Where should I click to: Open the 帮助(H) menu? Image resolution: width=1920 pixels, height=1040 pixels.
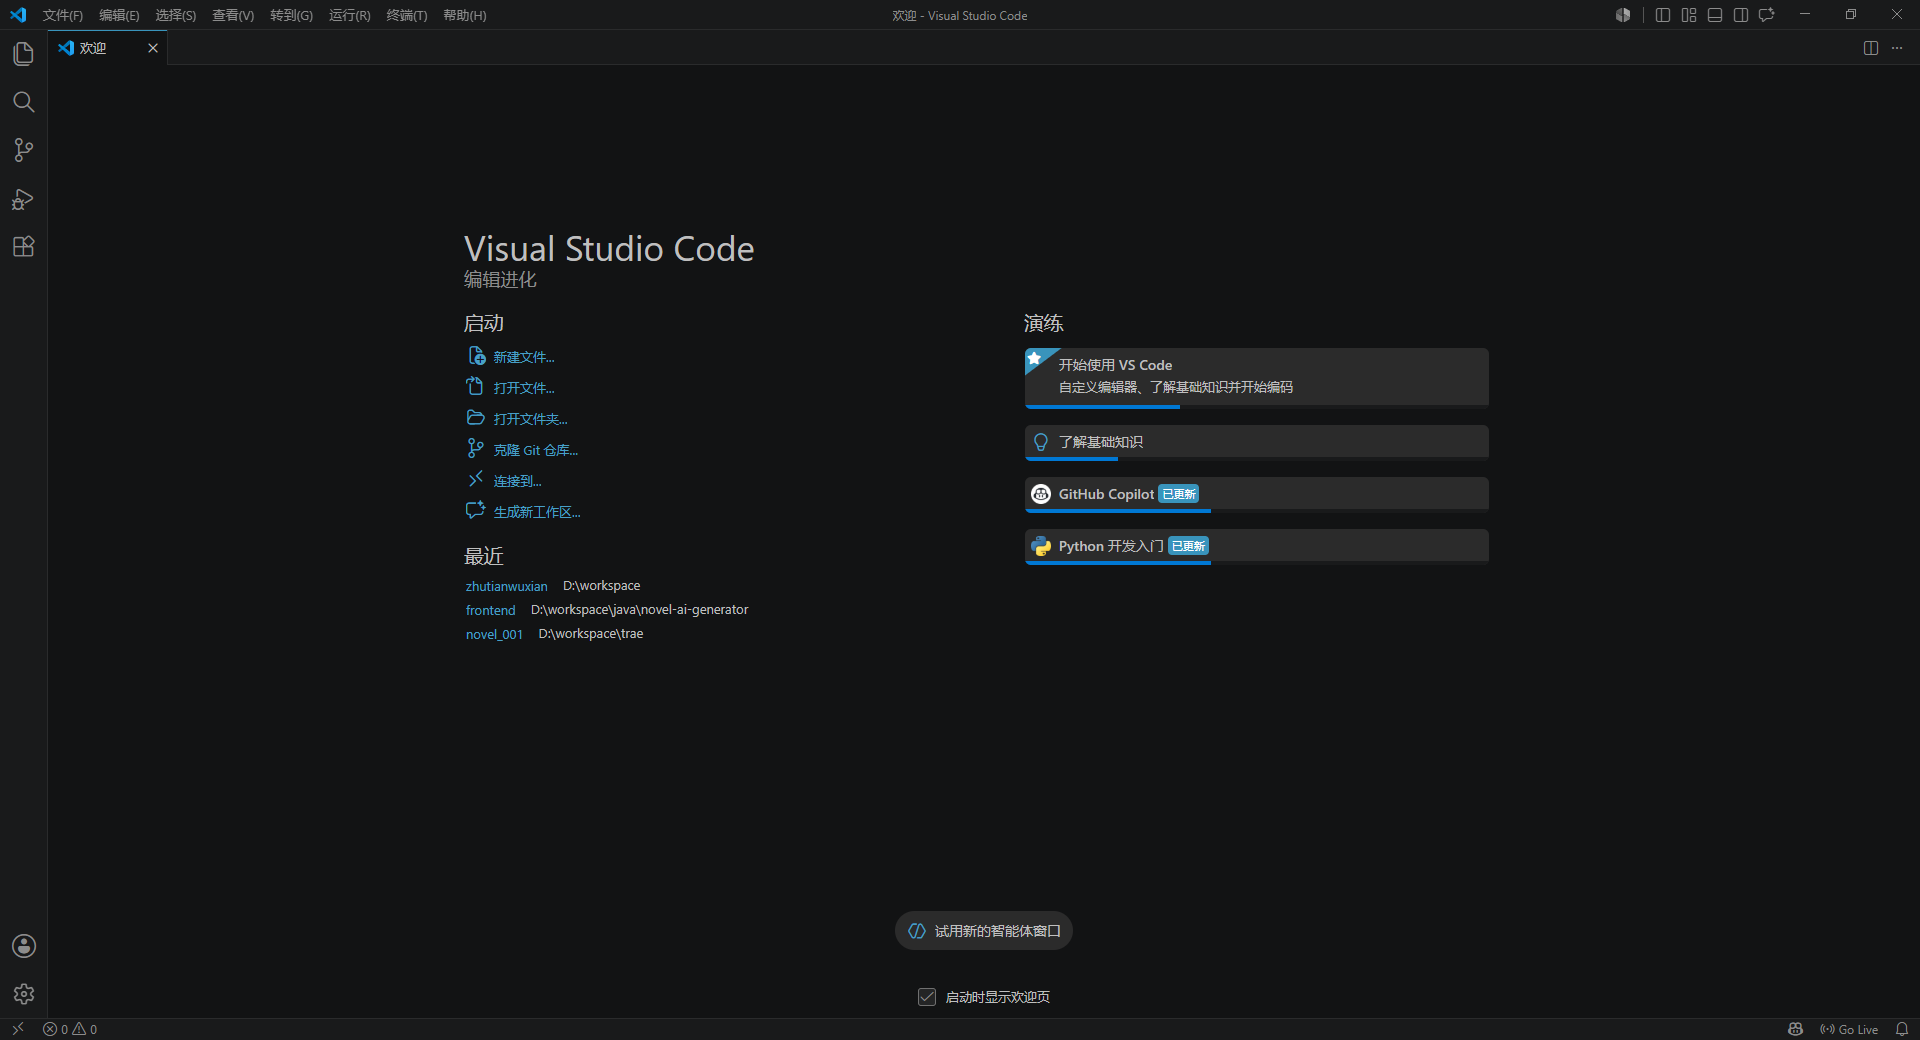tap(465, 15)
